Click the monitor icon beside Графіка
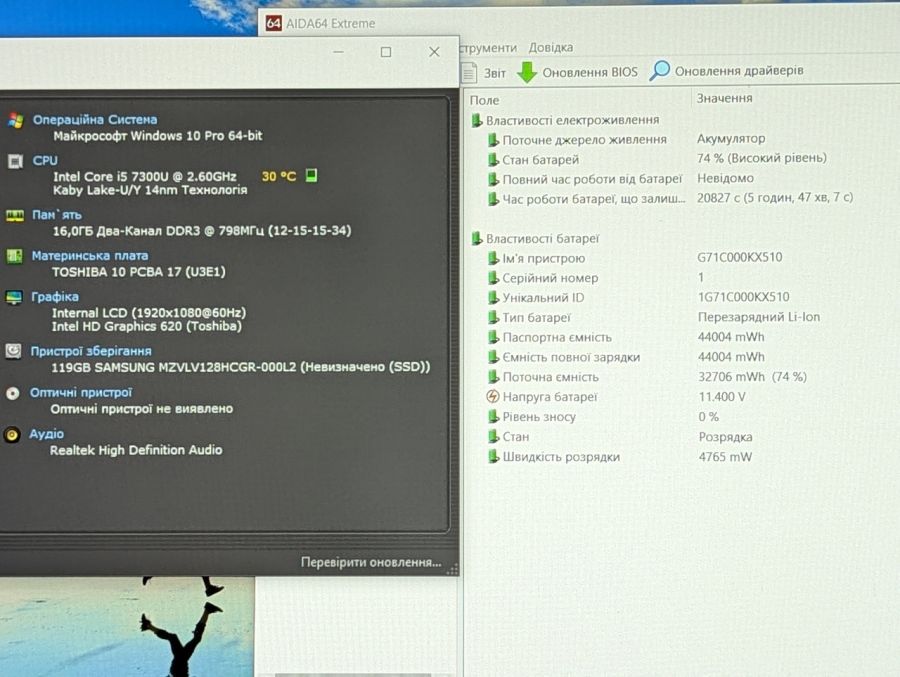The width and height of the screenshot is (900, 677). pos(14,297)
